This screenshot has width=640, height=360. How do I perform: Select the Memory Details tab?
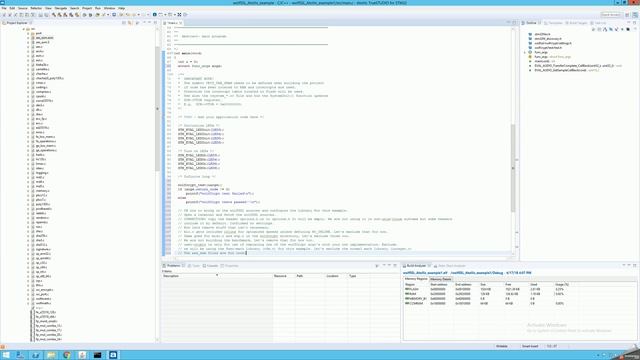tap(440, 279)
